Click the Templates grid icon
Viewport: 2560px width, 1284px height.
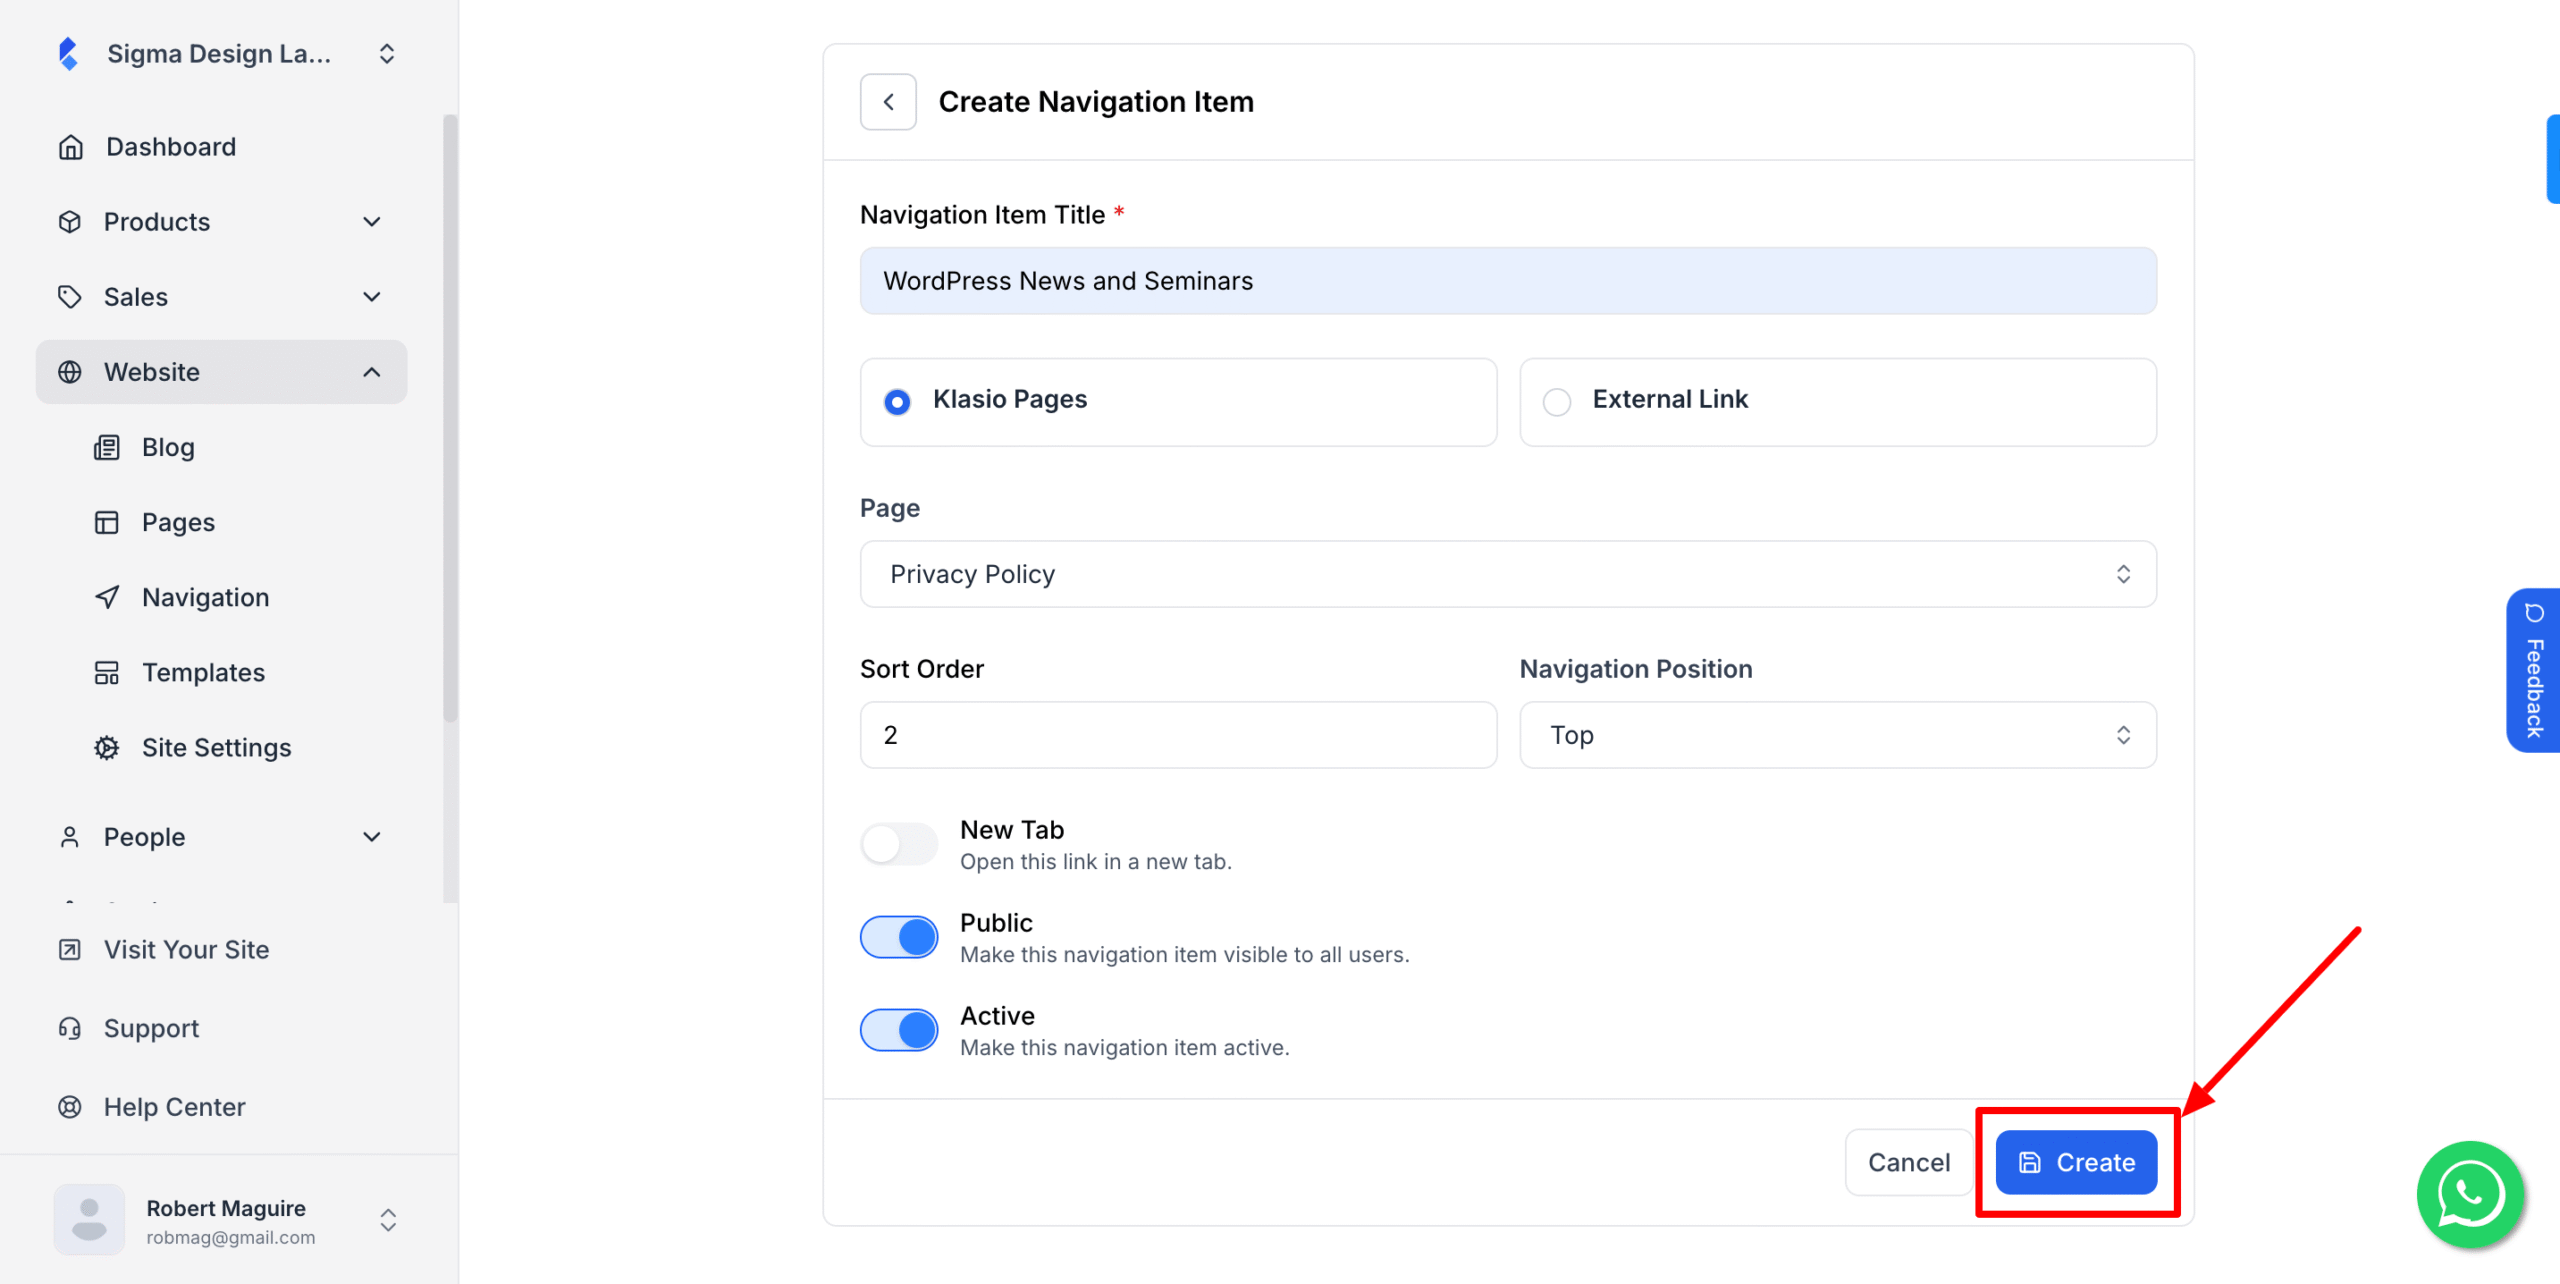pos(107,672)
